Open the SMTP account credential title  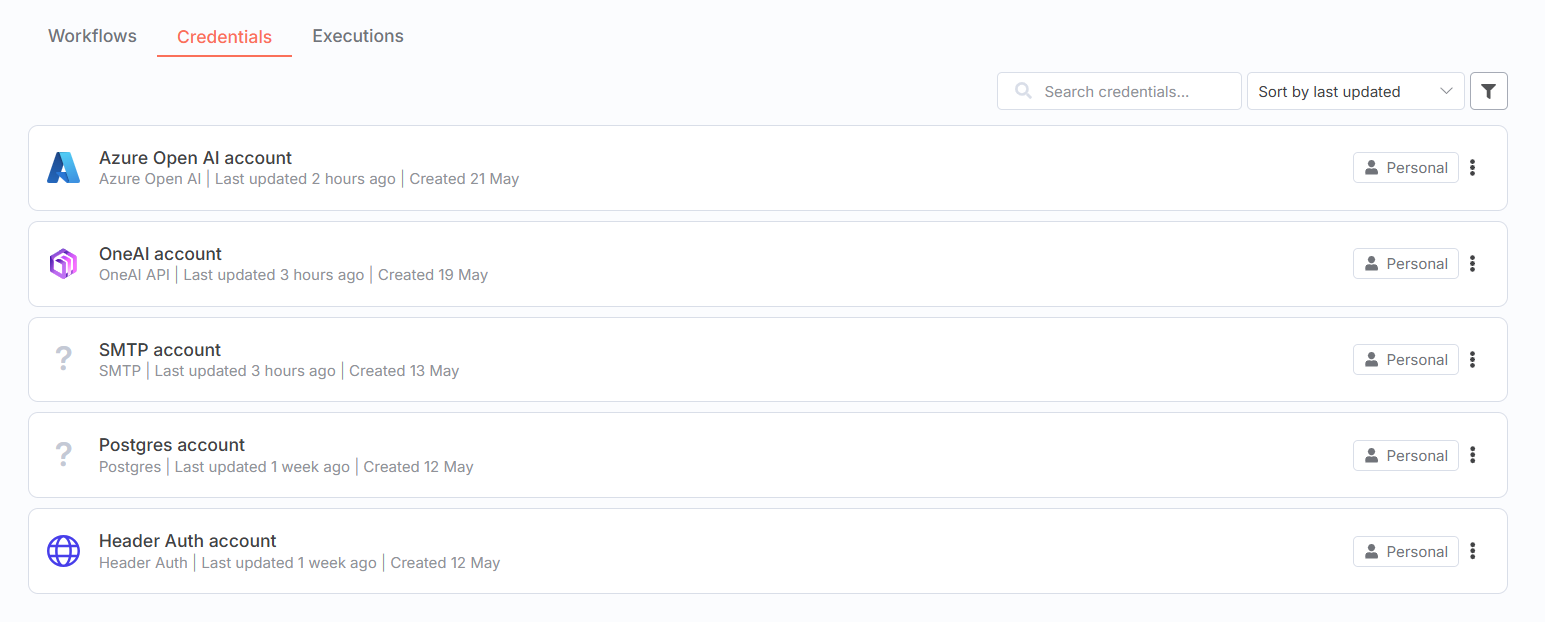(160, 350)
